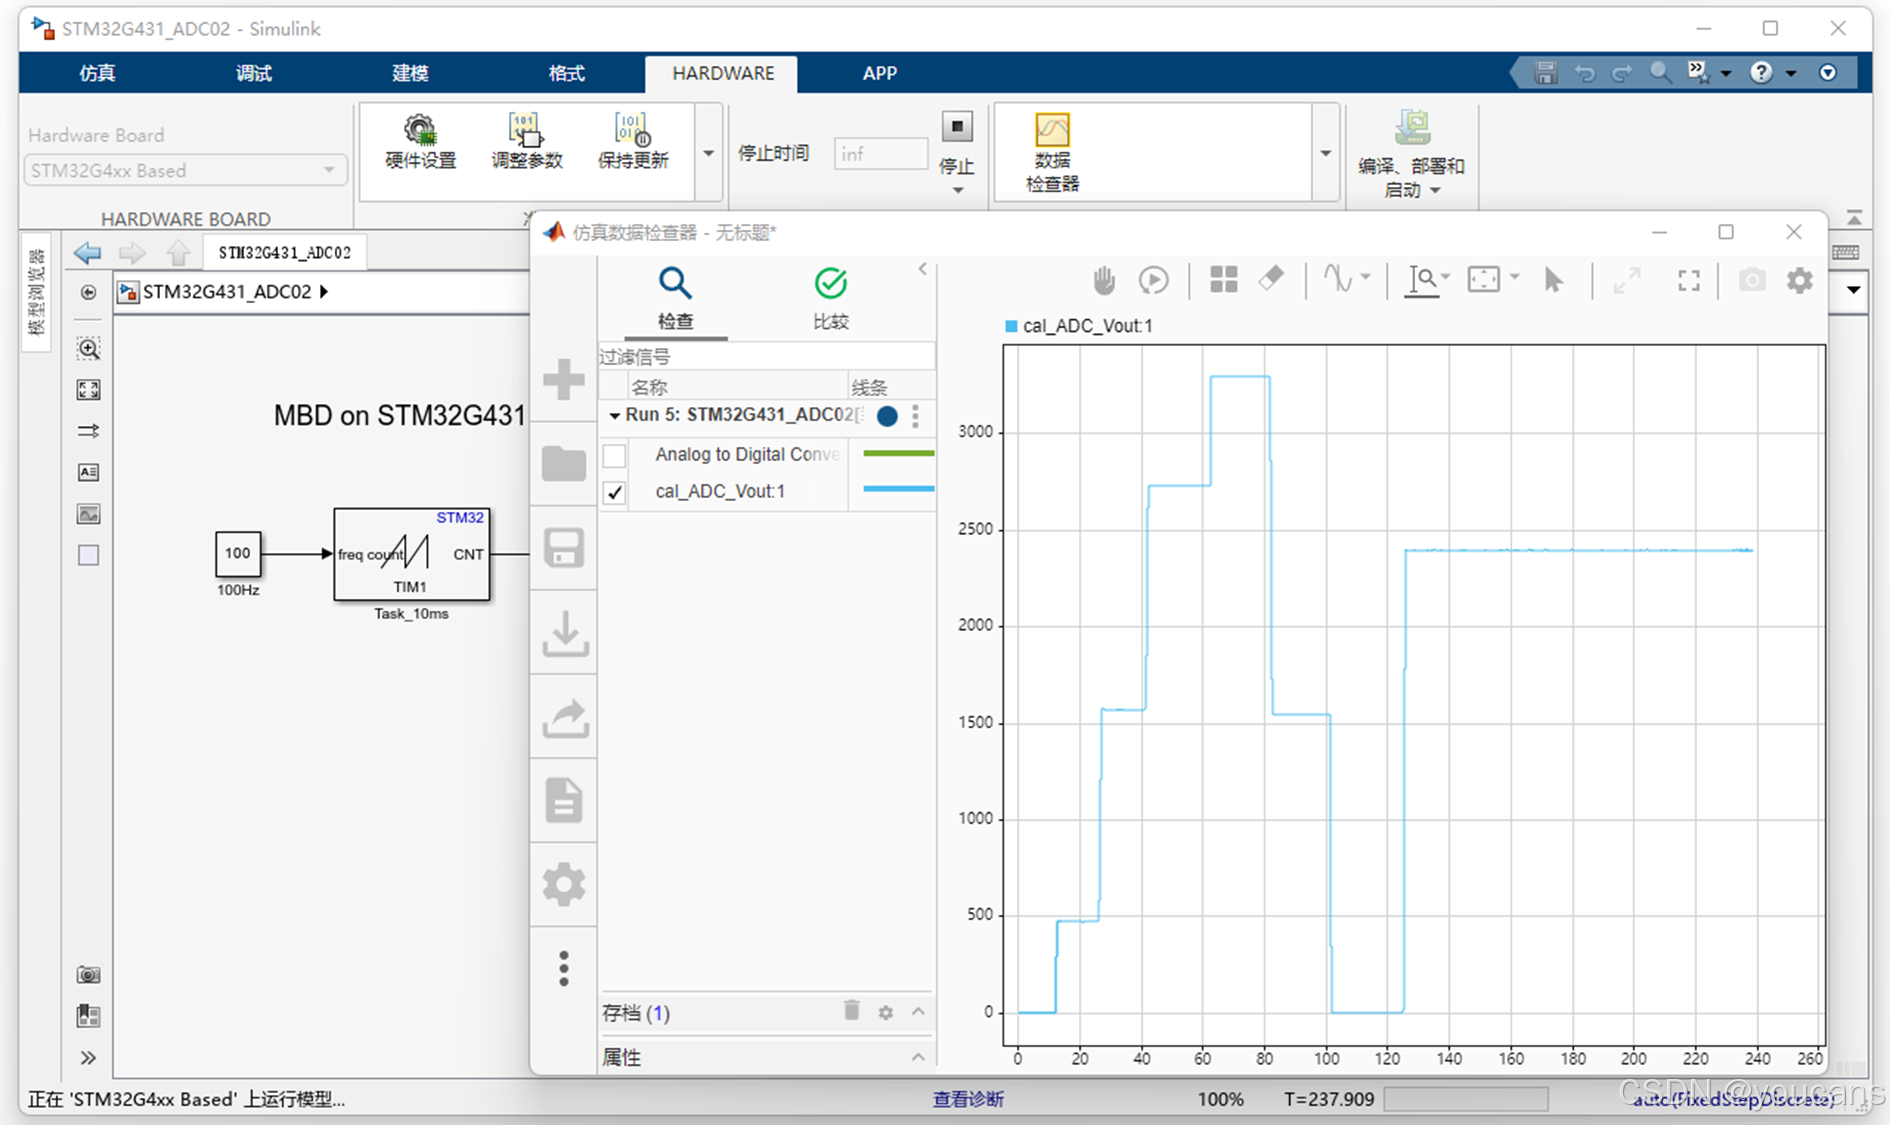
Task: Click the zoom-in-time icon in the inspector
Action: 1422,280
